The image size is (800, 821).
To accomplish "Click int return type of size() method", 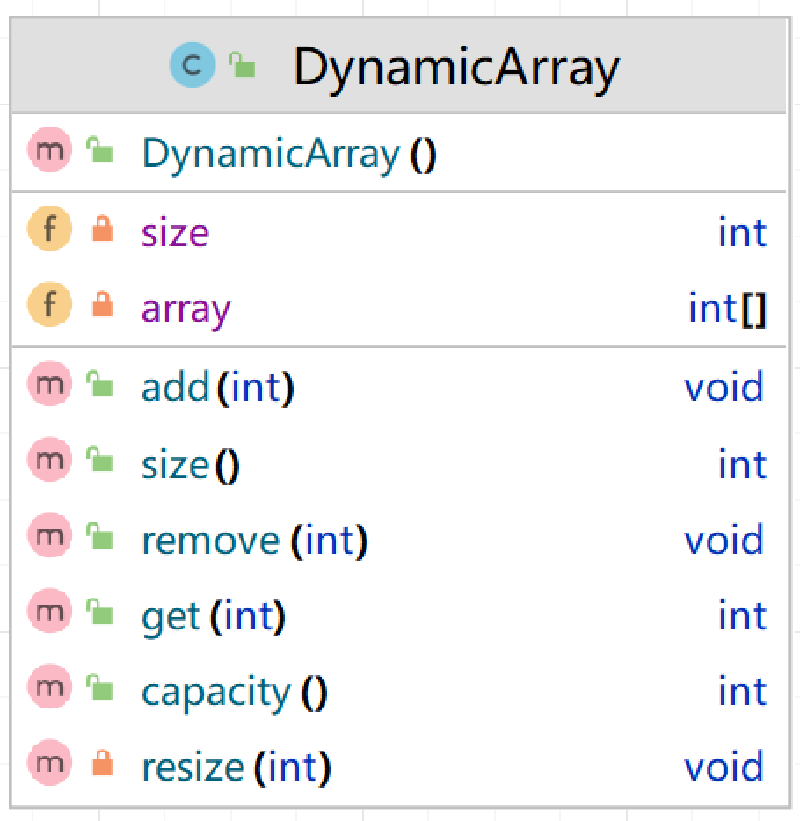I will click(742, 464).
